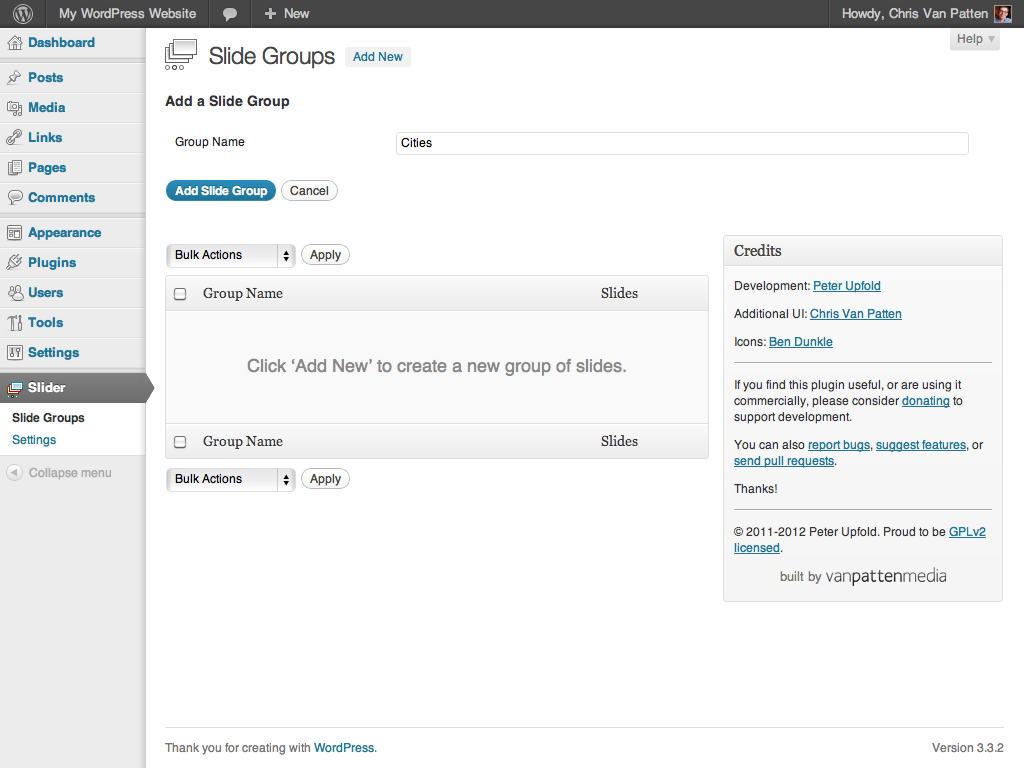
Task: Click the Collapse menu arrow icon
Action: point(15,473)
